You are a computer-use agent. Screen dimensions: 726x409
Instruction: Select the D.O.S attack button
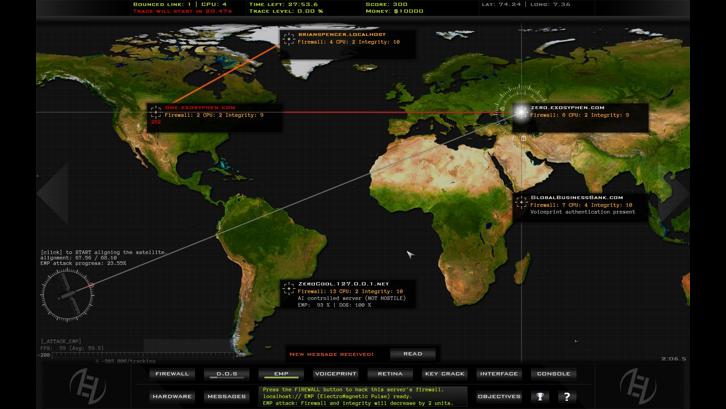[x=226, y=374]
